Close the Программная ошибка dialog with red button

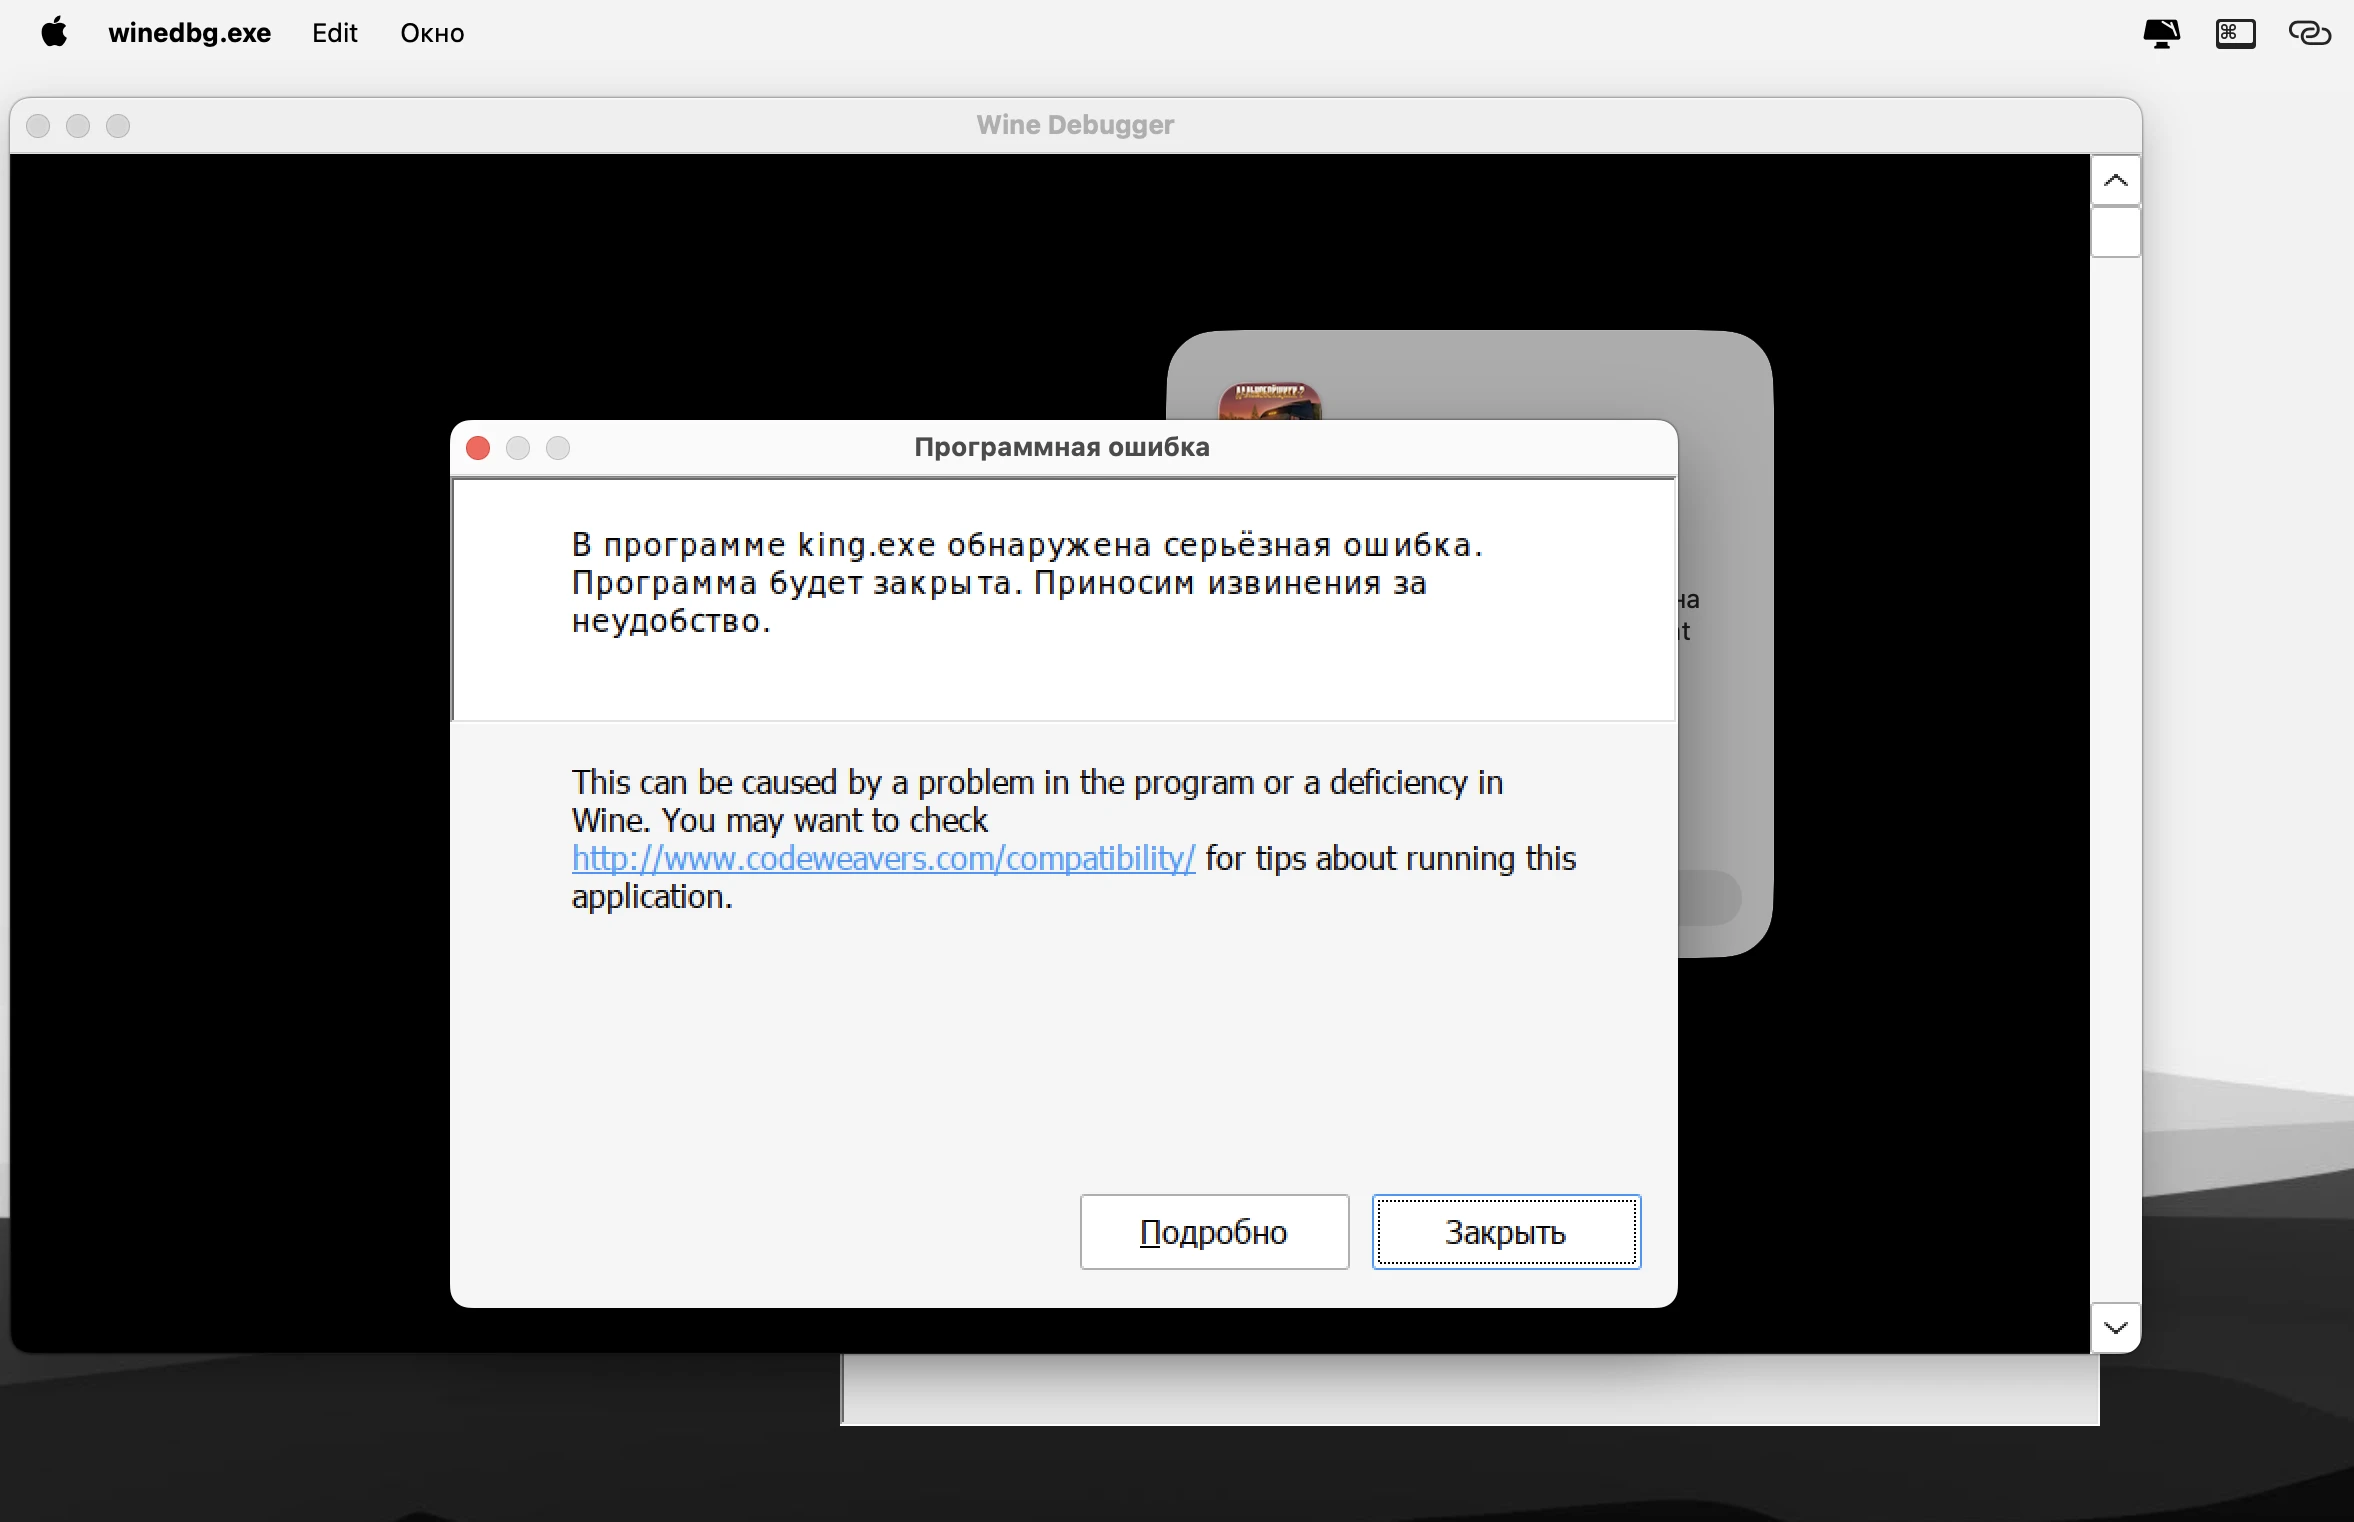coord(478,448)
